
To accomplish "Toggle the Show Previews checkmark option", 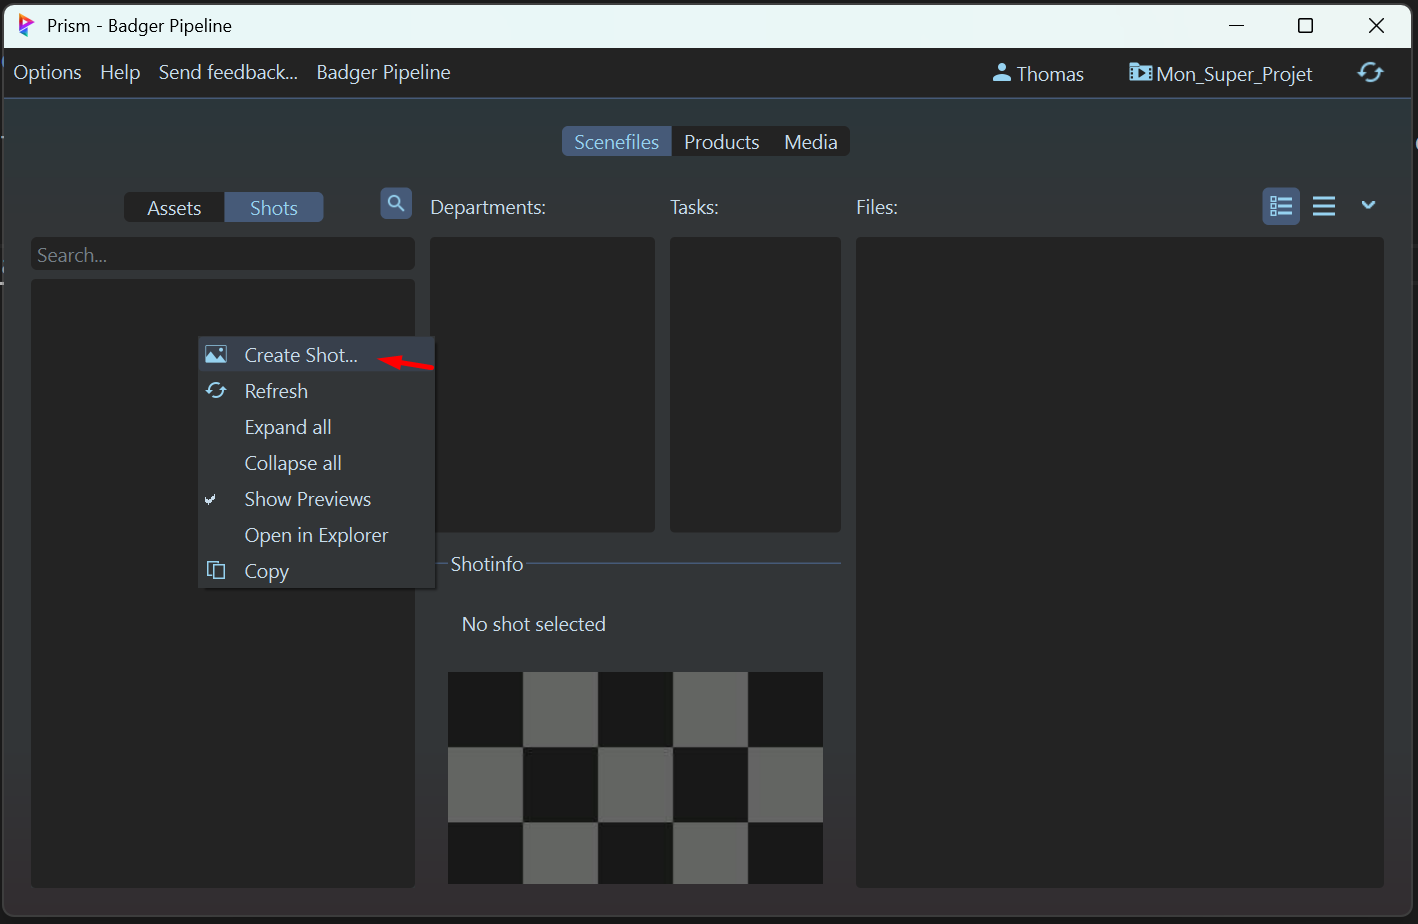I will (x=307, y=499).
